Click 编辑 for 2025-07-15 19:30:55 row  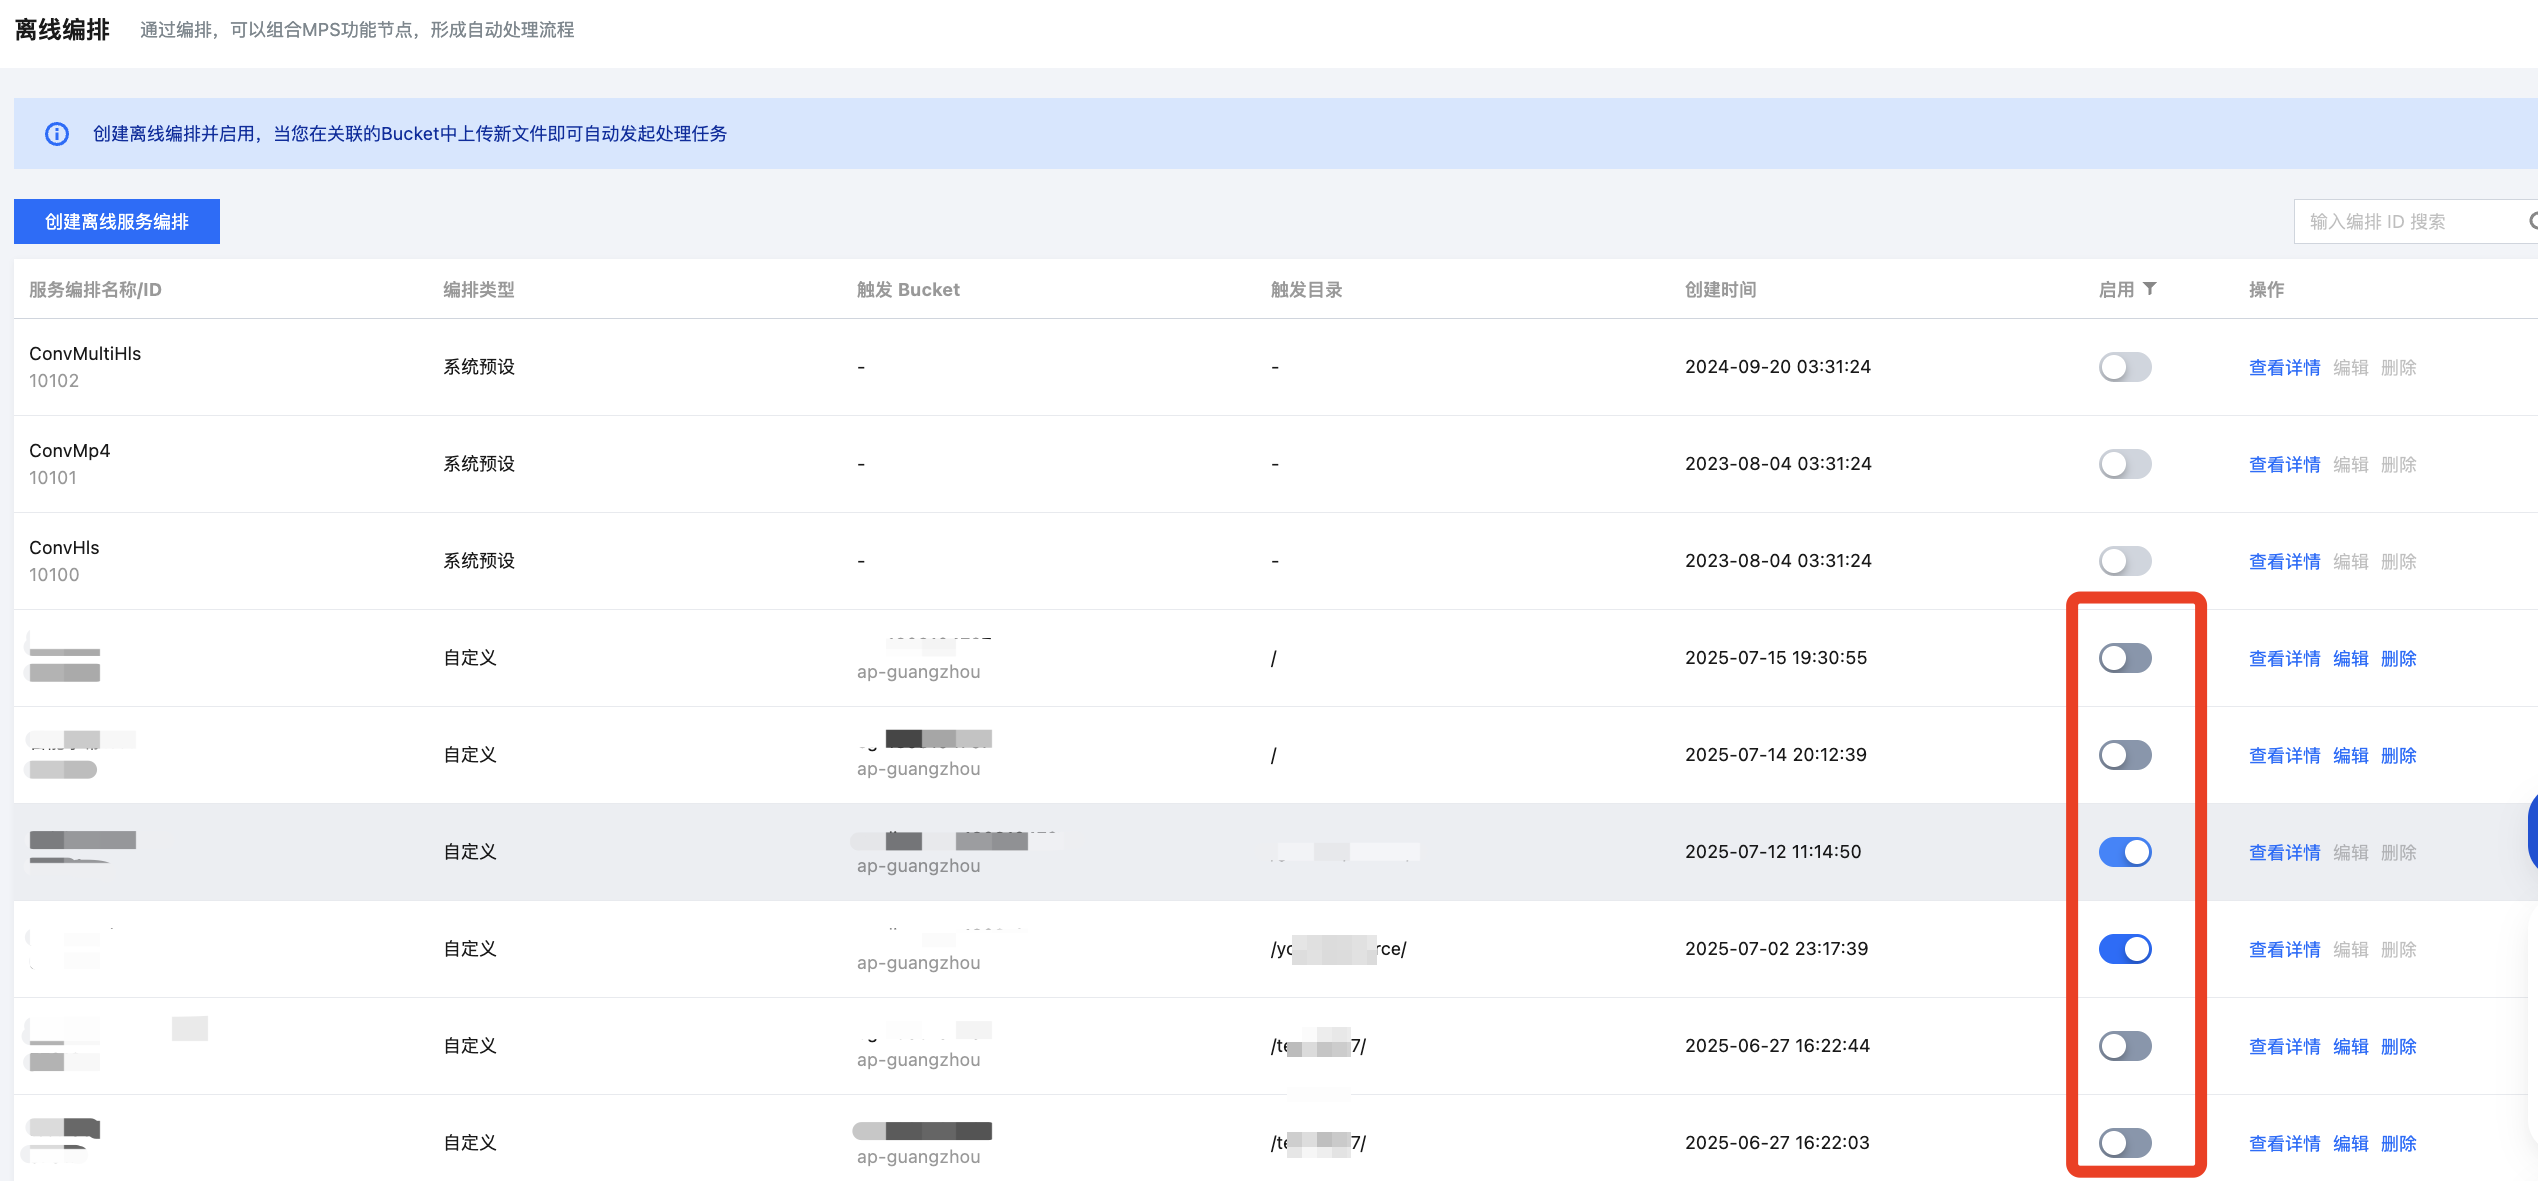(x=2350, y=659)
